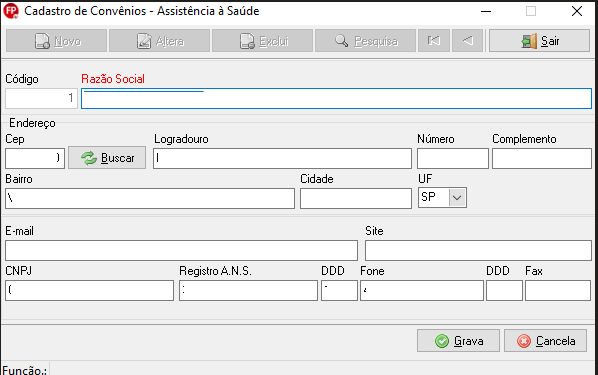
Task: Click the Altera toolbar button
Action: [x=159, y=40]
